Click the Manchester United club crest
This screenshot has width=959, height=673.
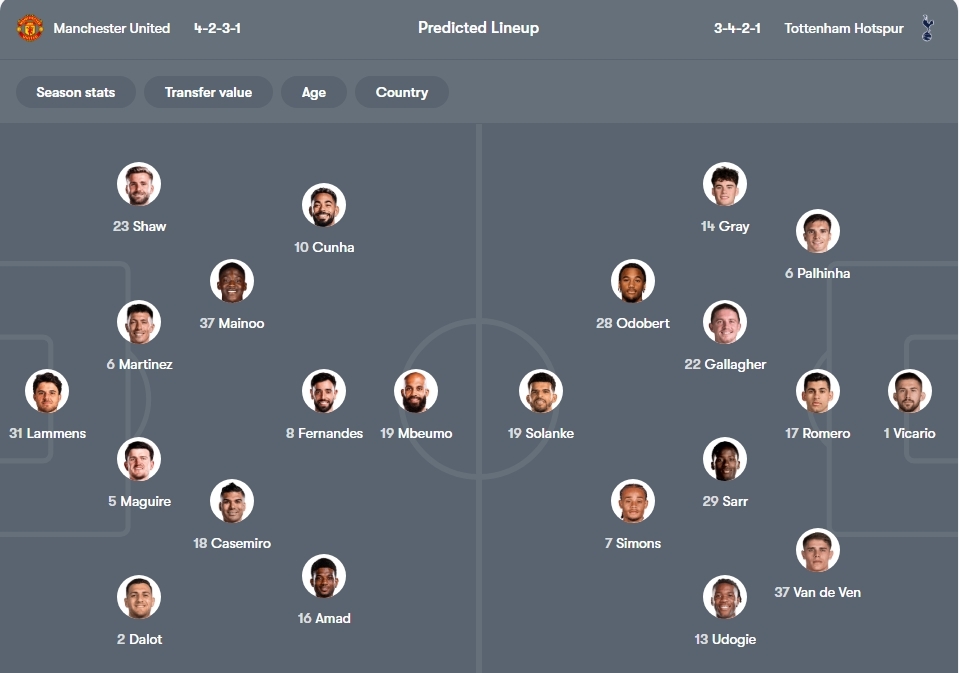click(x=30, y=28)
